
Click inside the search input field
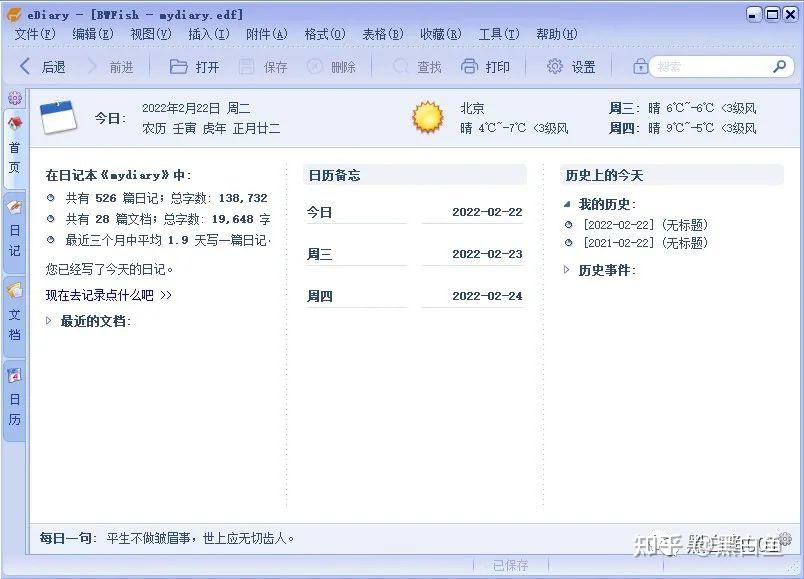click(710, 67)
